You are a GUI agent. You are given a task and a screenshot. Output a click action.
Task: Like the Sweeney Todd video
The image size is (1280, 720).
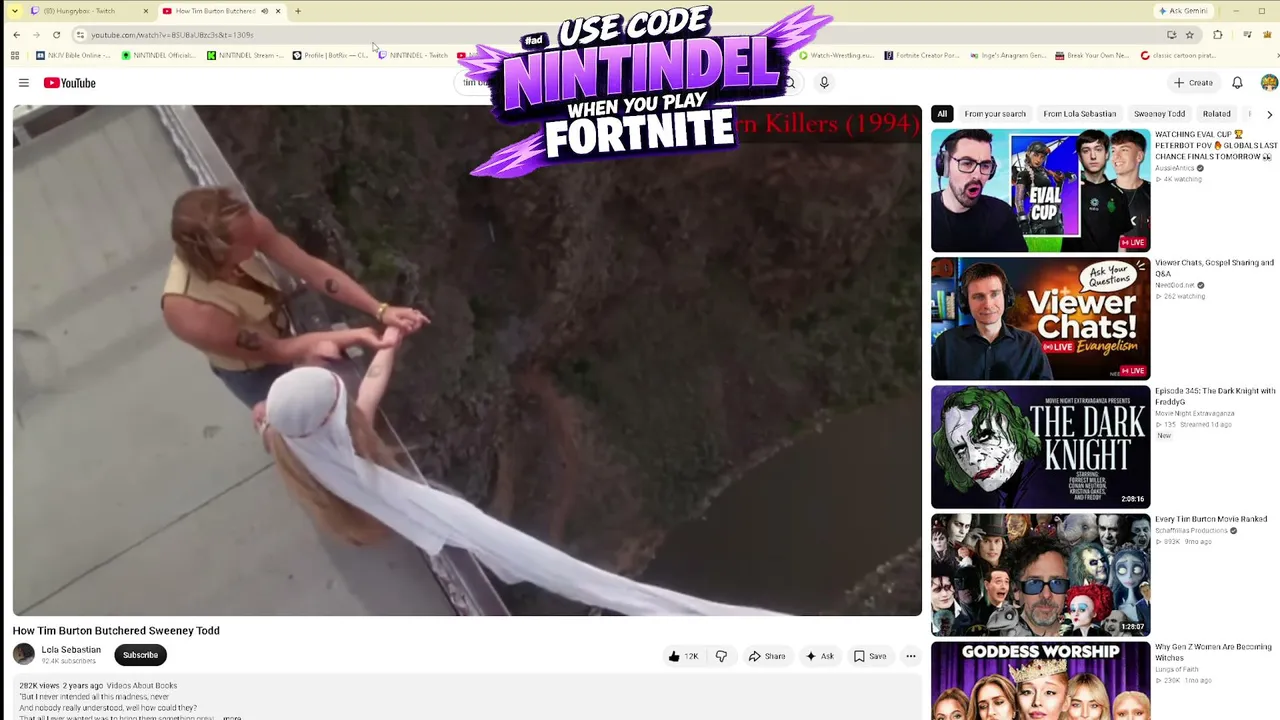pyautogui.click(x=684, y=656)
